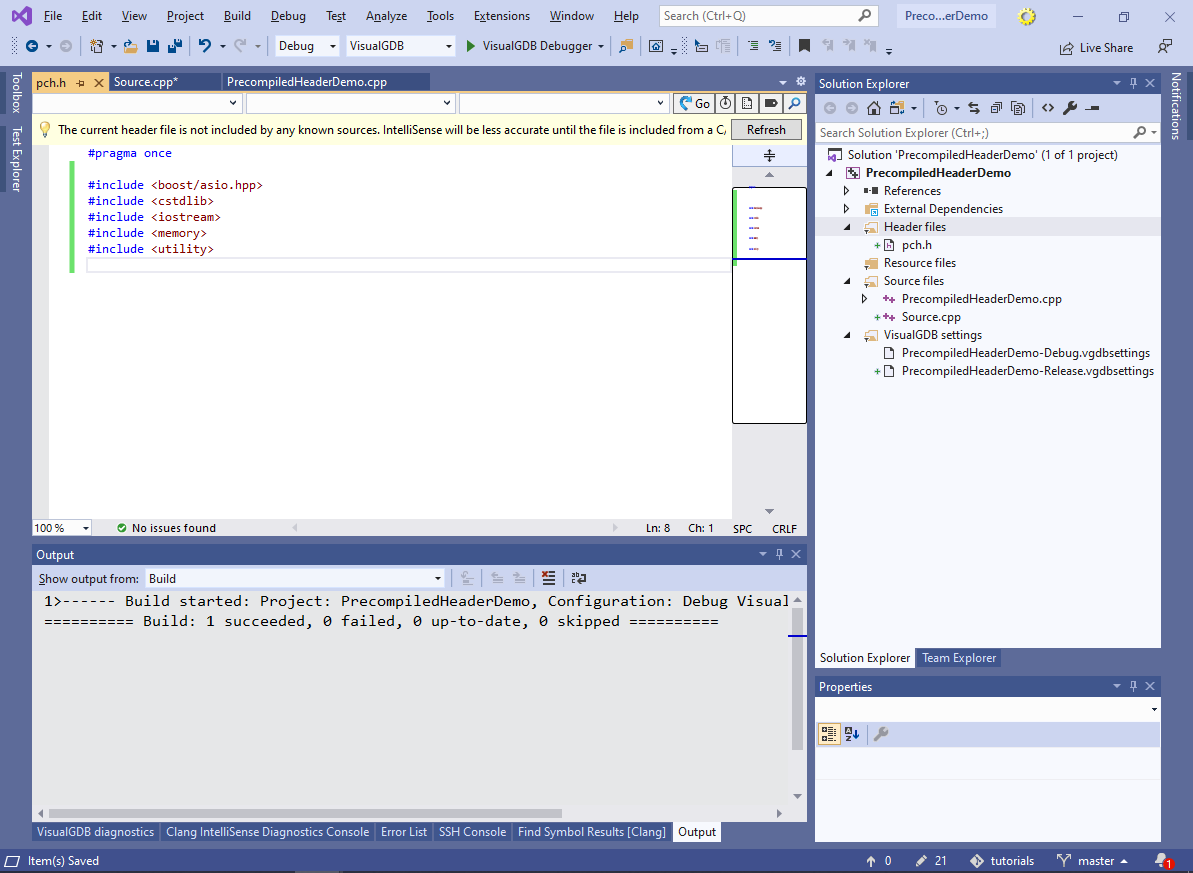This screenshot has height=873, width=1193.
Task: Open Properties wrench in Solution Explorer toolbar
Action: coord(1070,108)
